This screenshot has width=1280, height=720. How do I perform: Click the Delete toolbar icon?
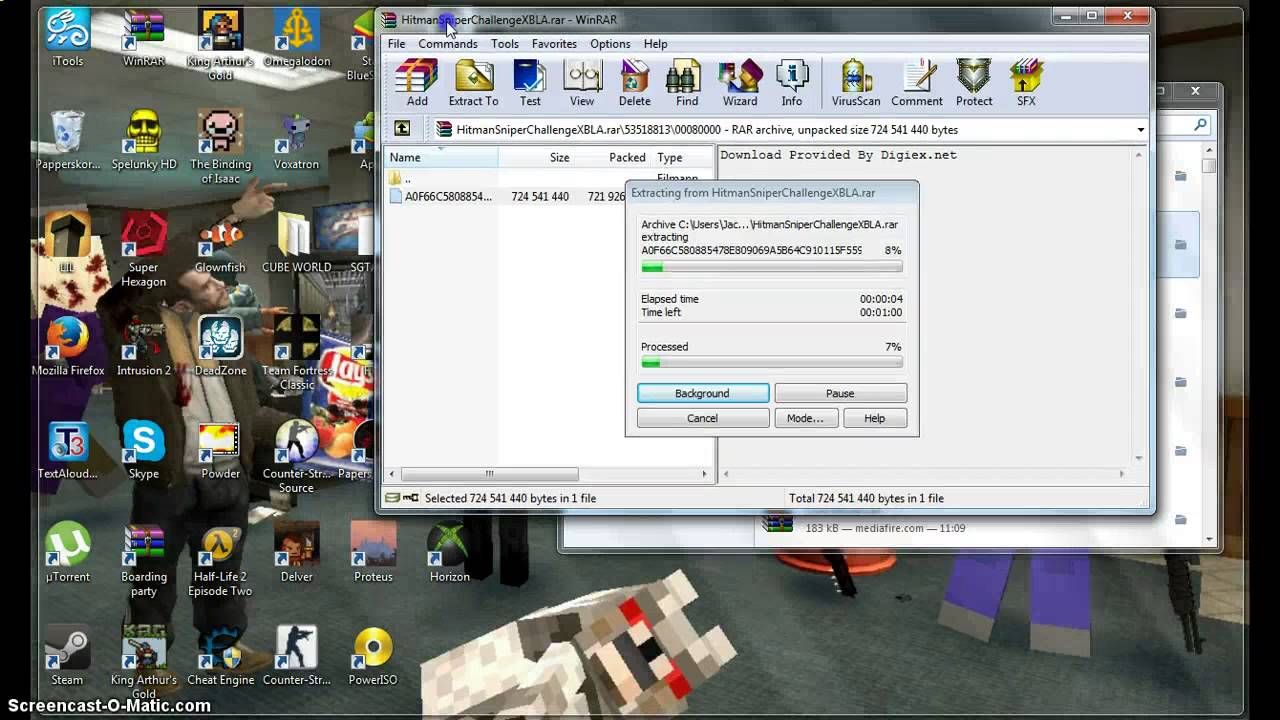[634, 83]
